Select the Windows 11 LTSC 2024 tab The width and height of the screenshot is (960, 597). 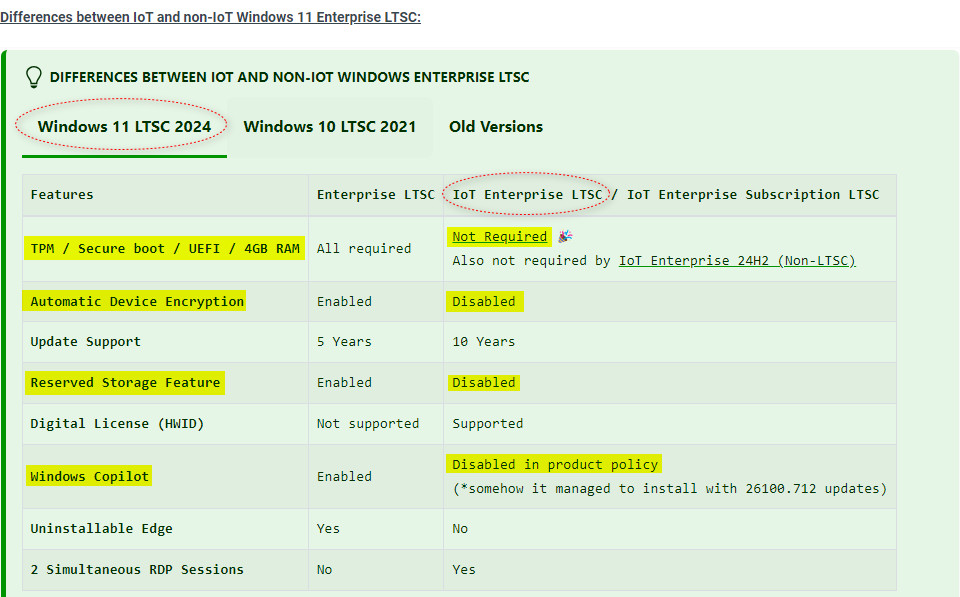coord(124,127)
